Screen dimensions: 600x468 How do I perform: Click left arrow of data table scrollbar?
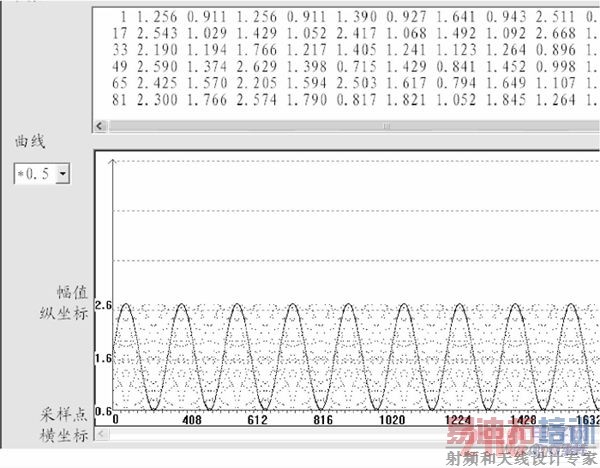pyautogui.click(x=100, y=126)
